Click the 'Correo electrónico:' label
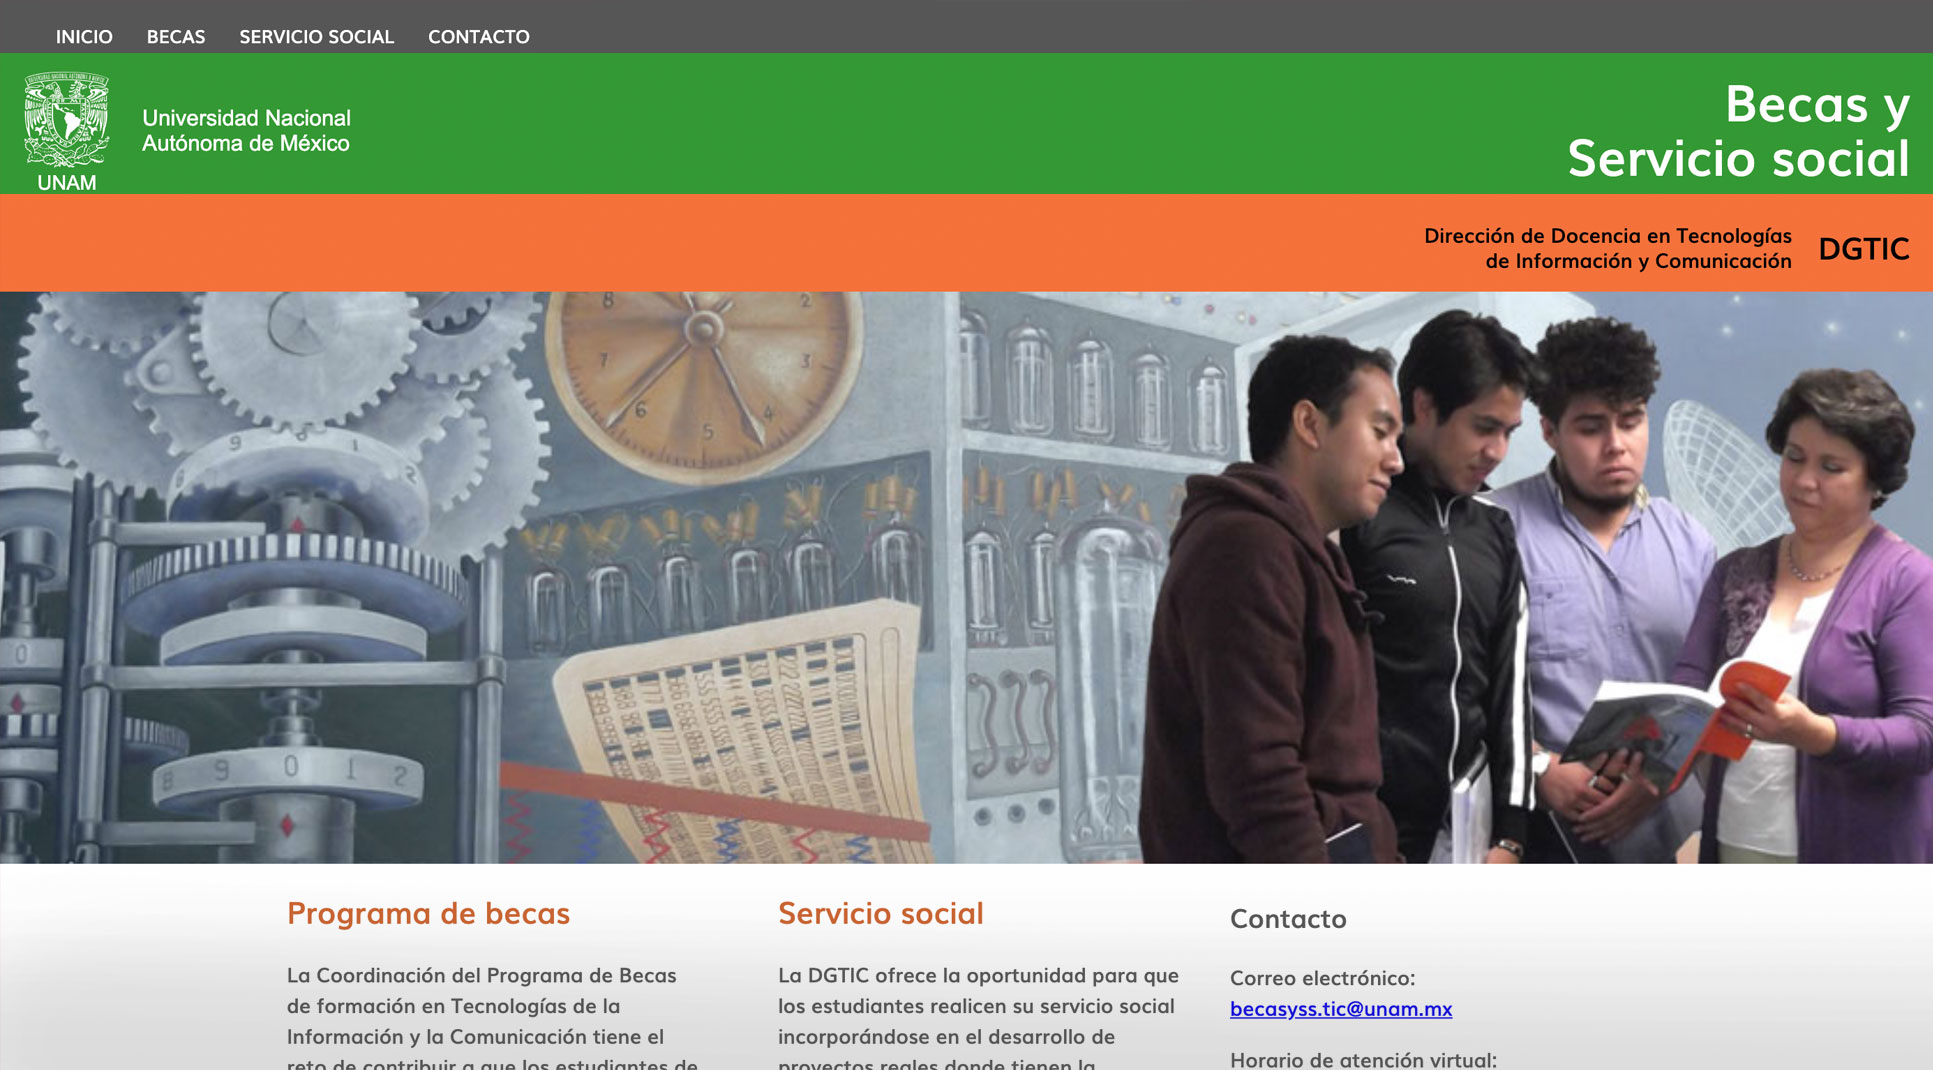 pos(1322,978)
